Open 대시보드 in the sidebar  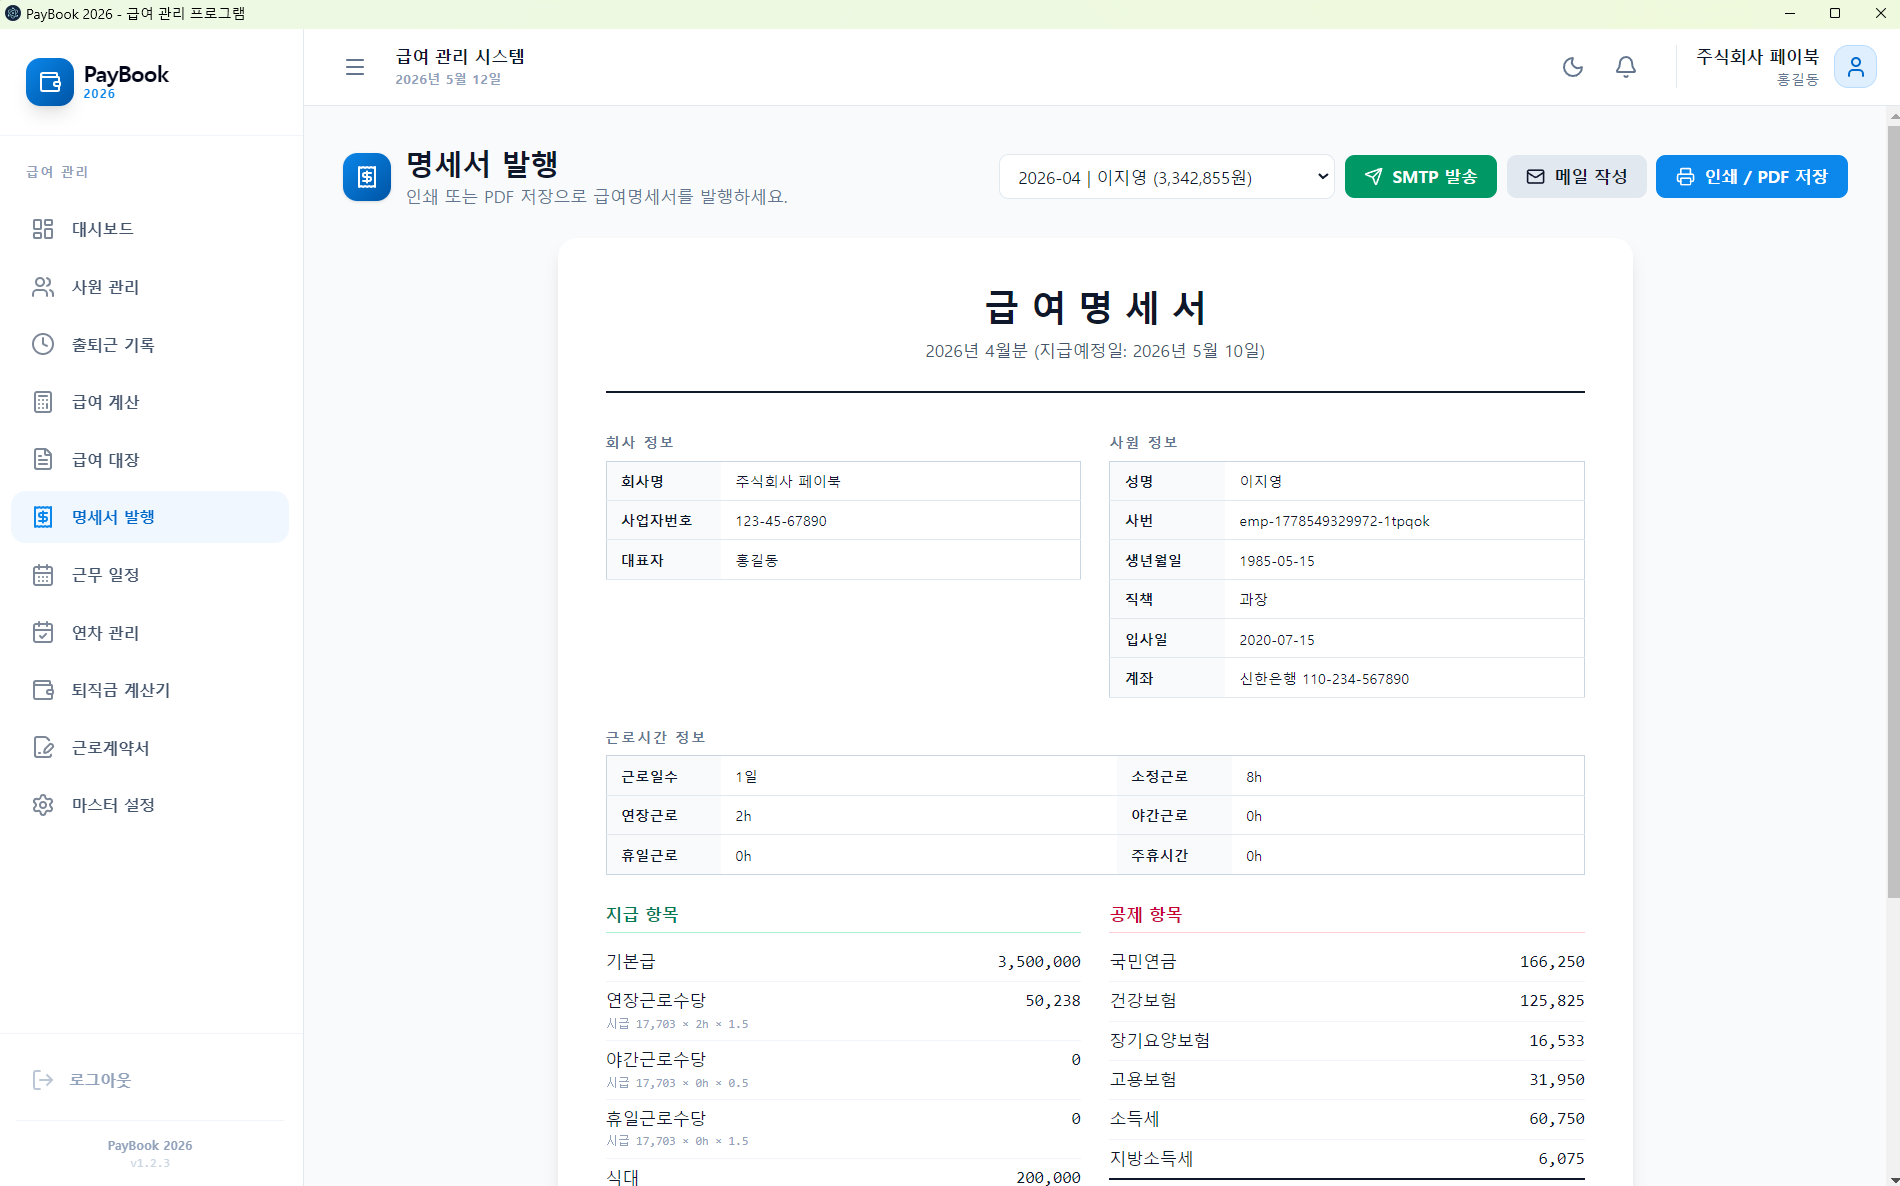pos(150,229)
